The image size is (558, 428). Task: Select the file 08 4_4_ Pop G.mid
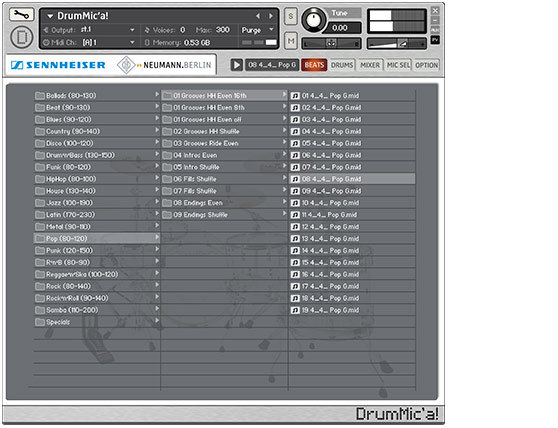[352, 179]
